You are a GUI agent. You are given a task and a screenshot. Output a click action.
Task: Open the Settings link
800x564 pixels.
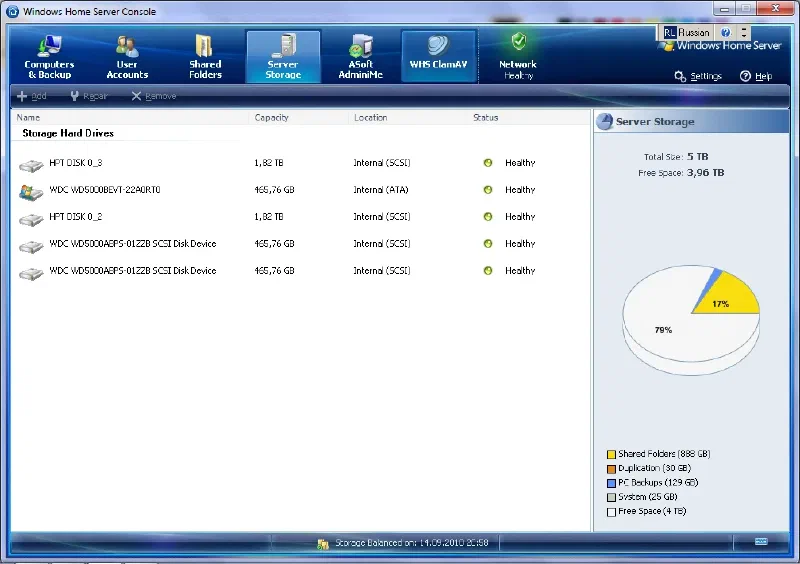[x=698, y=77]
